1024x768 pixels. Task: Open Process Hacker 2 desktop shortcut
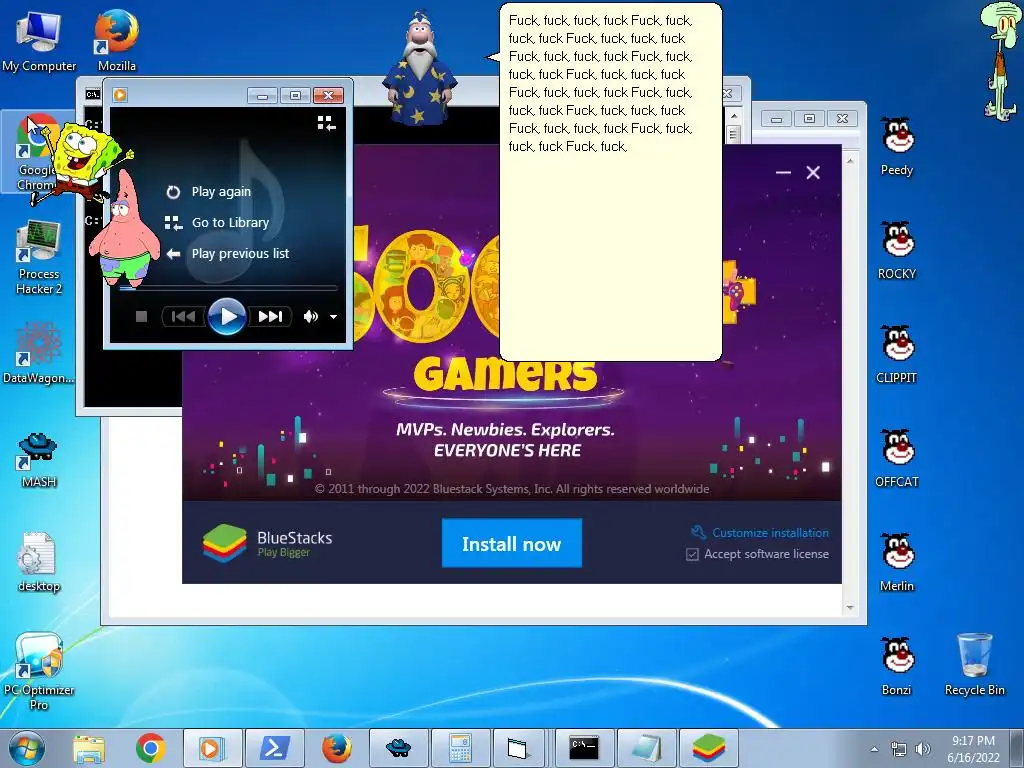(39, 257)
